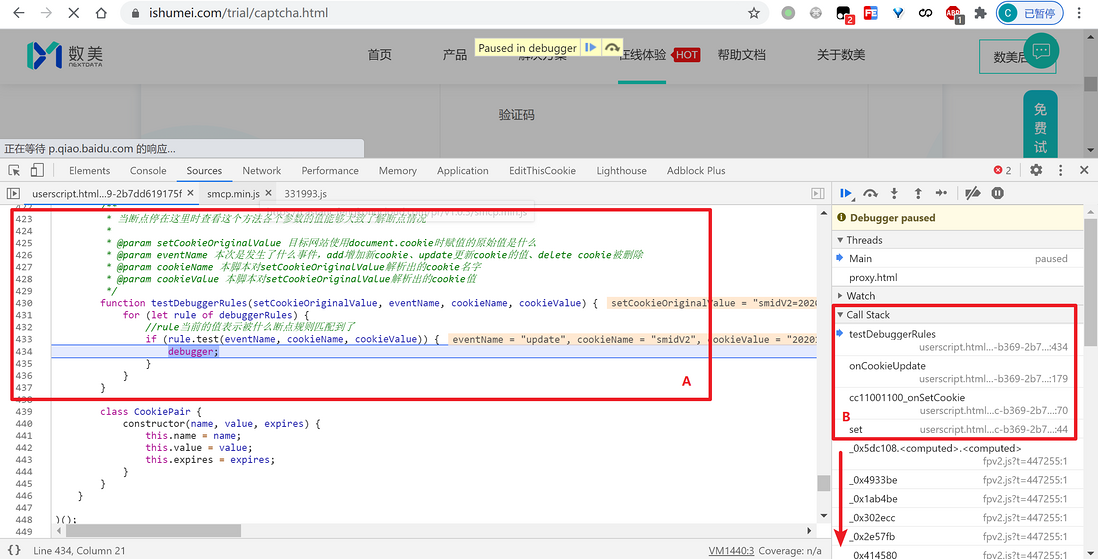Open DevTools settings gear
The width and height of the screenshot is (1098, 559).
coord(1036,170)
